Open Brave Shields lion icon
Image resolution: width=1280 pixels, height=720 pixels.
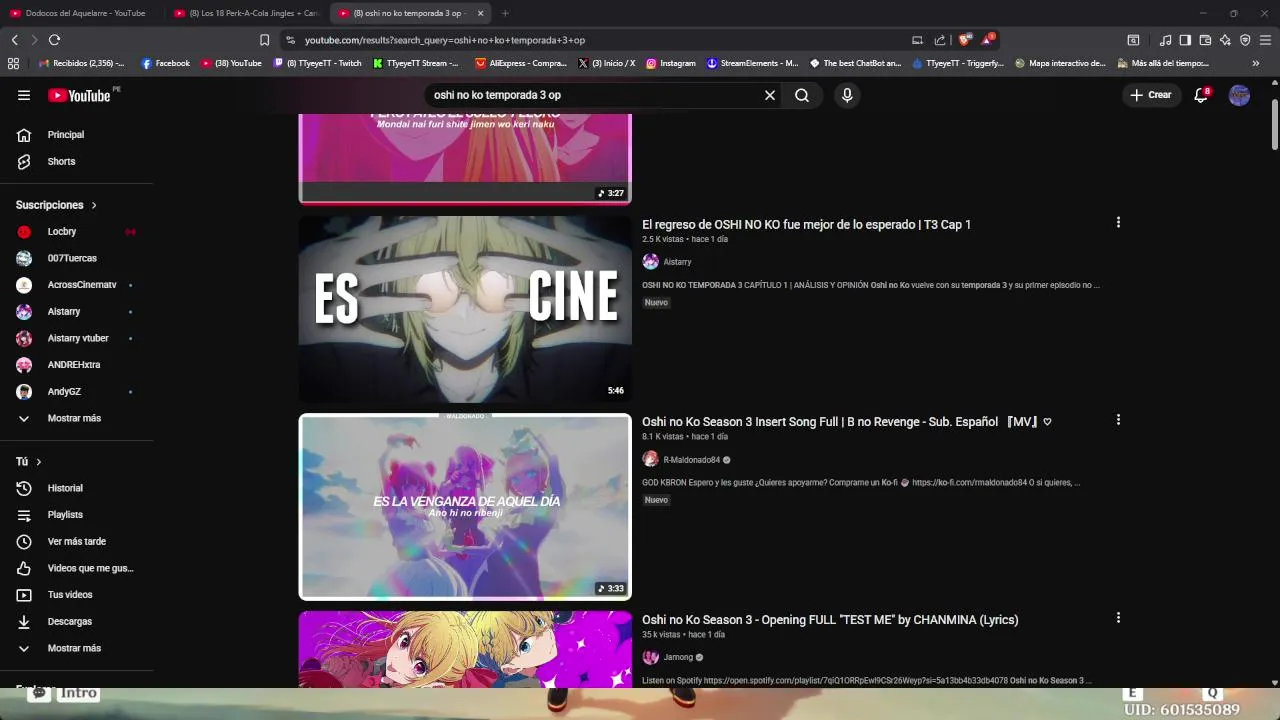(x=964, y=40)
